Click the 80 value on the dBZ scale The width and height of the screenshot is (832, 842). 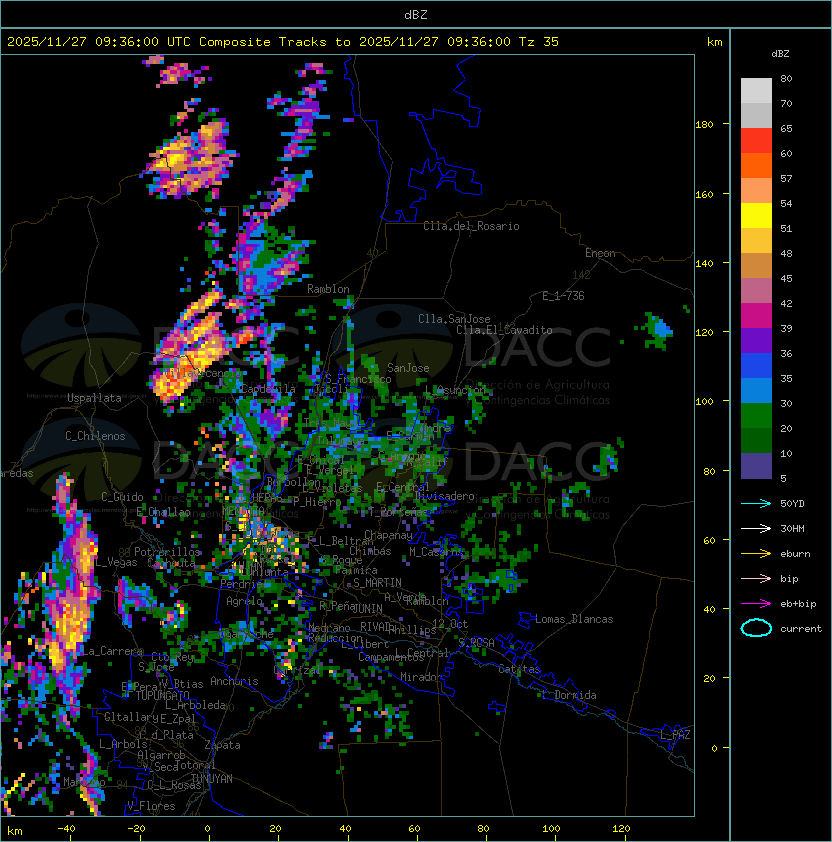pos(786,78)
